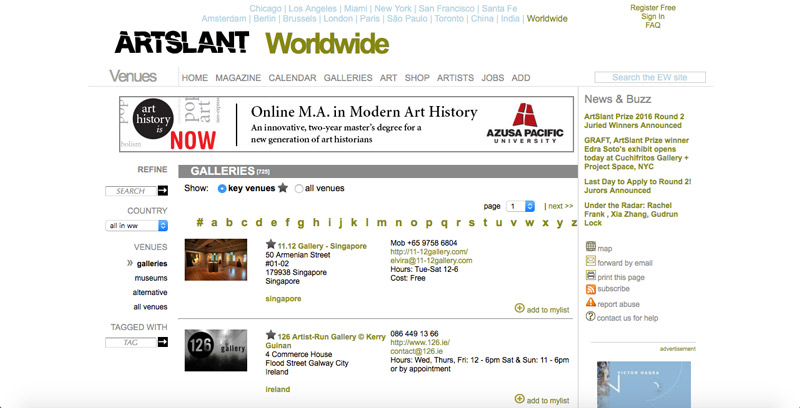Screen dimensions: 800x408
Task: Click the print this page printer icon
Action: pos(590,275)
